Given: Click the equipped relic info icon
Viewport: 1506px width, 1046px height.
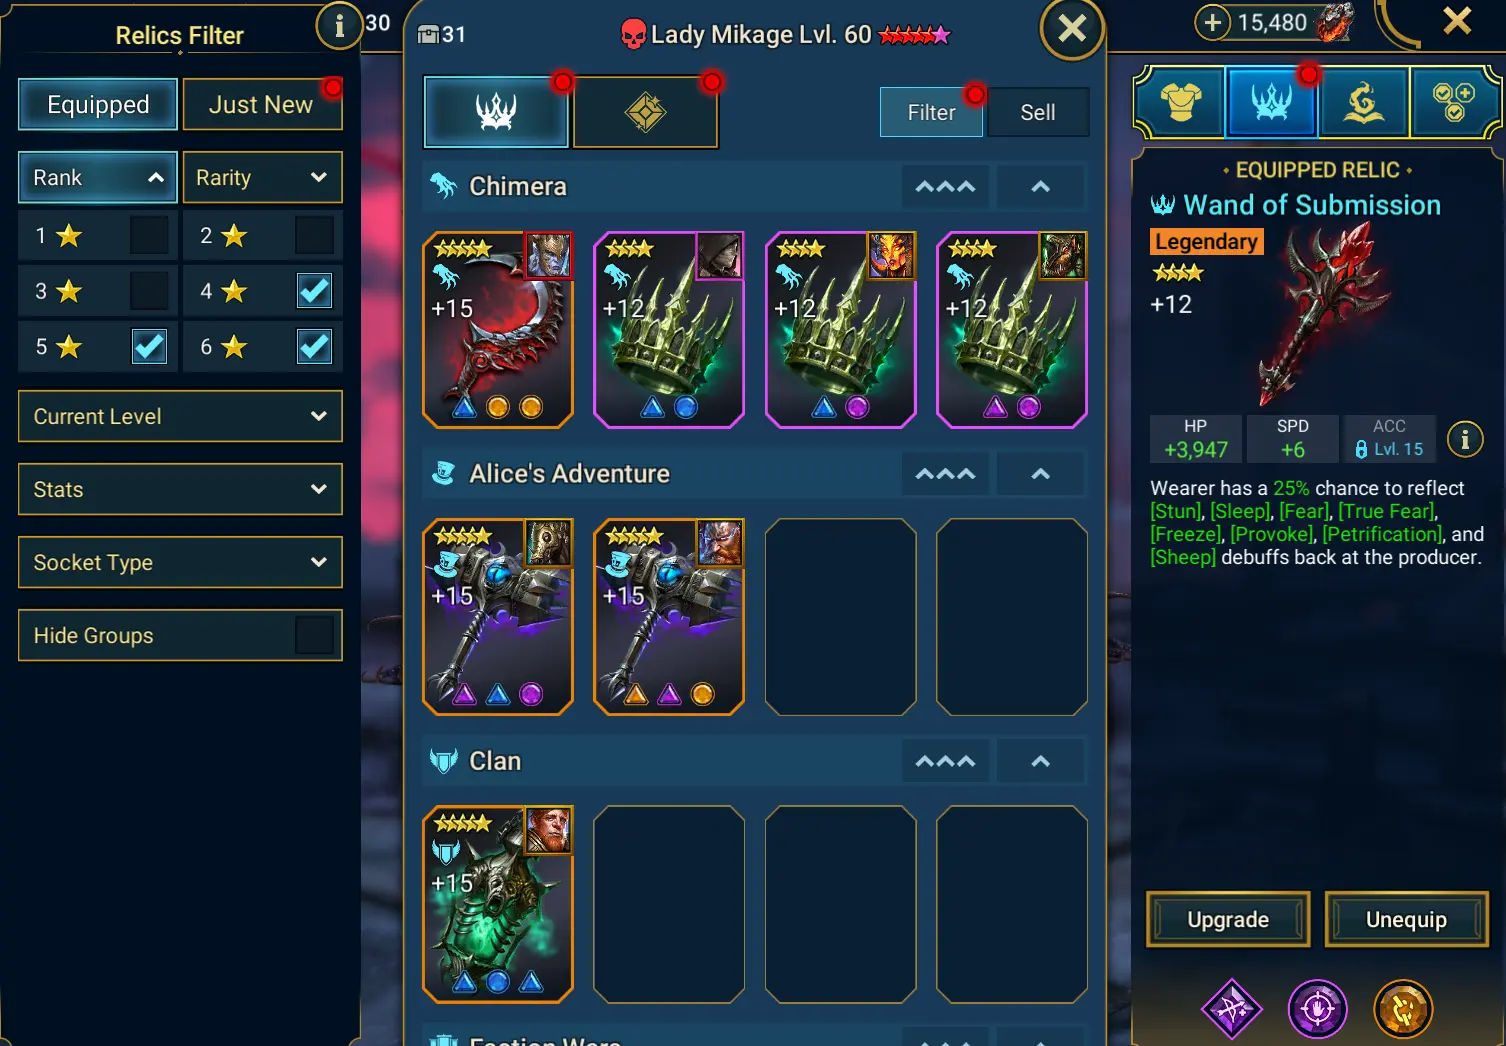Looking at the screenshot, I should [1465, 439].
